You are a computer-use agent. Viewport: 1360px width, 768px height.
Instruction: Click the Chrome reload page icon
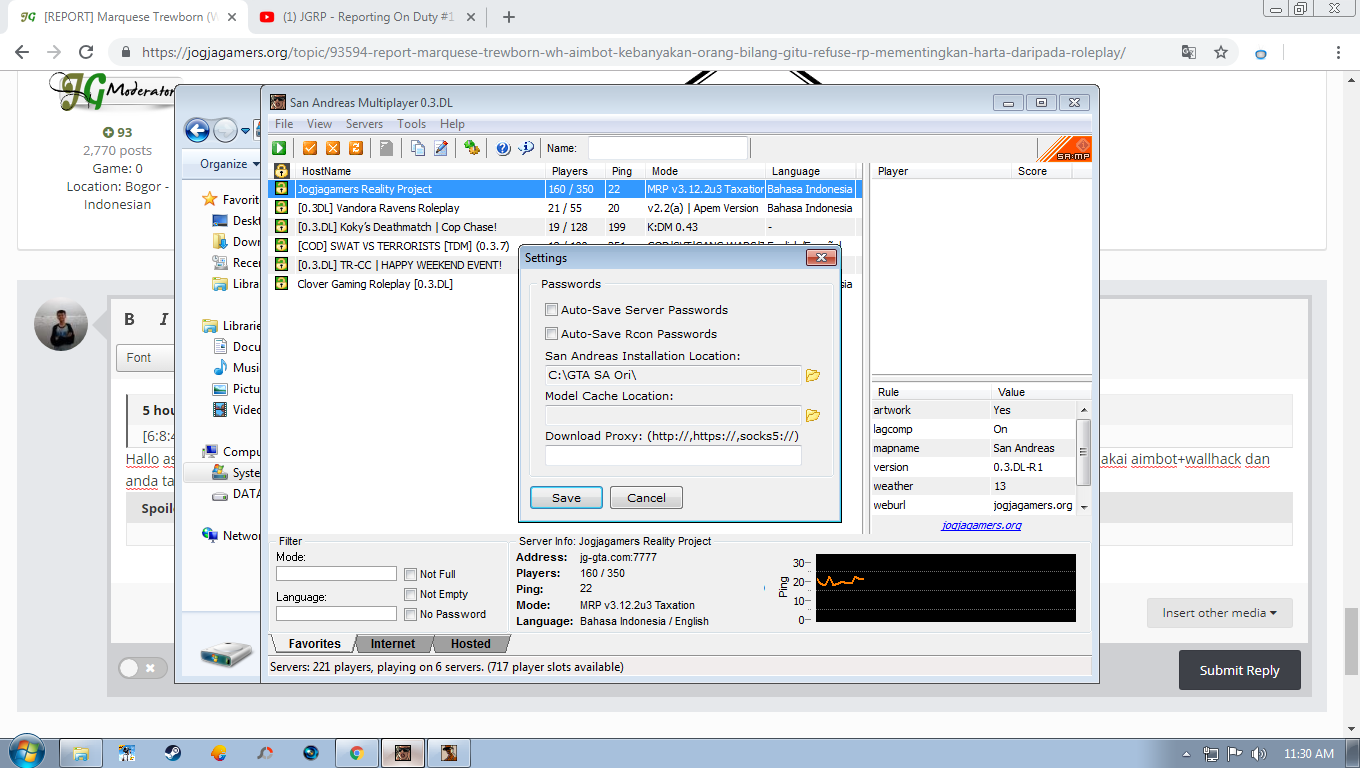(x=86, y=52)
